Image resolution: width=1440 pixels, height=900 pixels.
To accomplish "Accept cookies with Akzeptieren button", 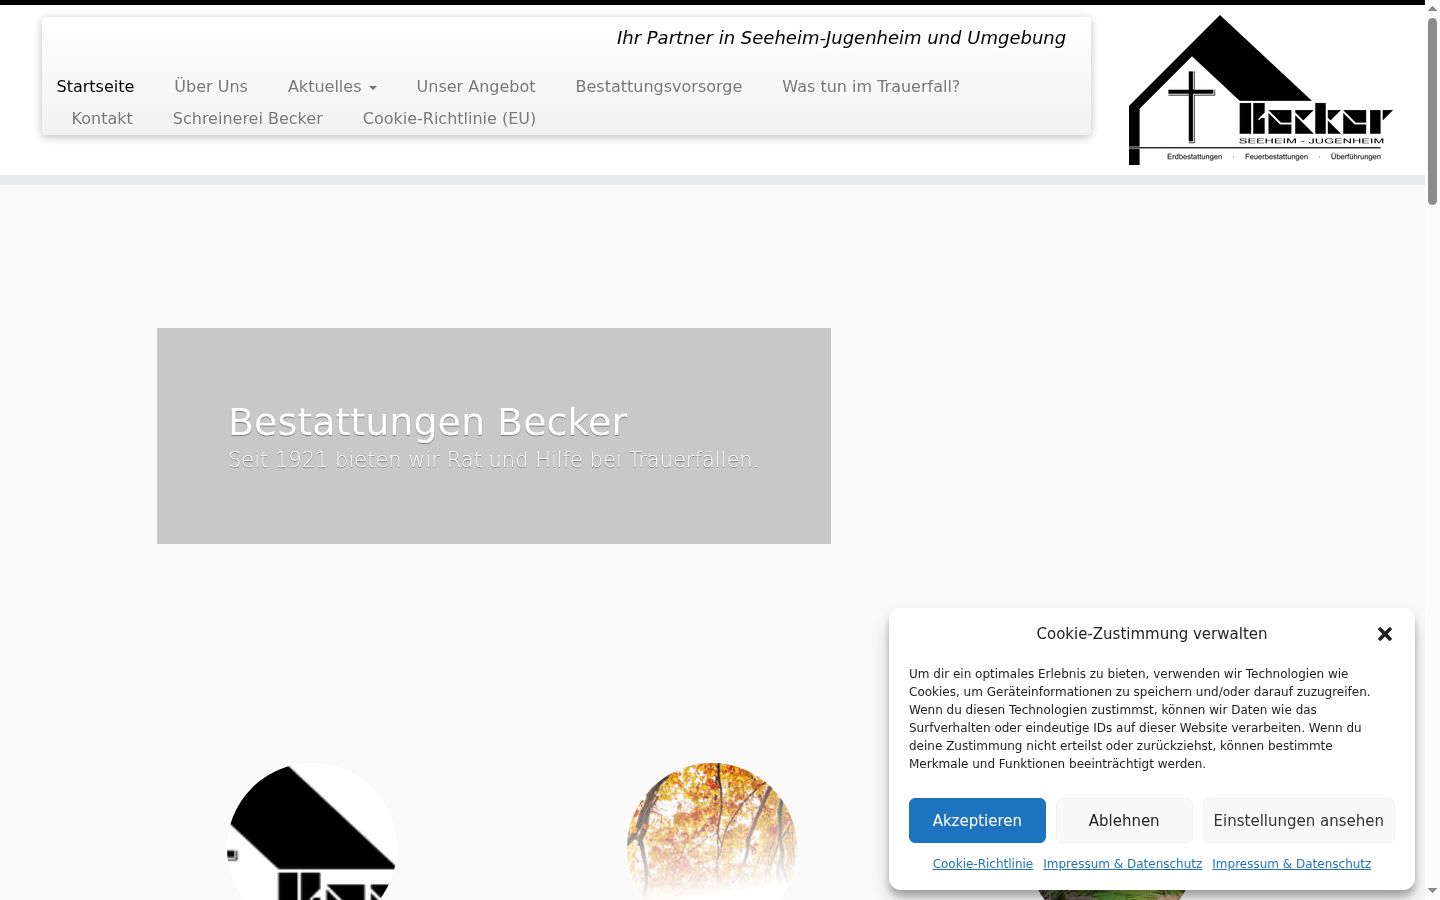I will [x=977, y=821].
